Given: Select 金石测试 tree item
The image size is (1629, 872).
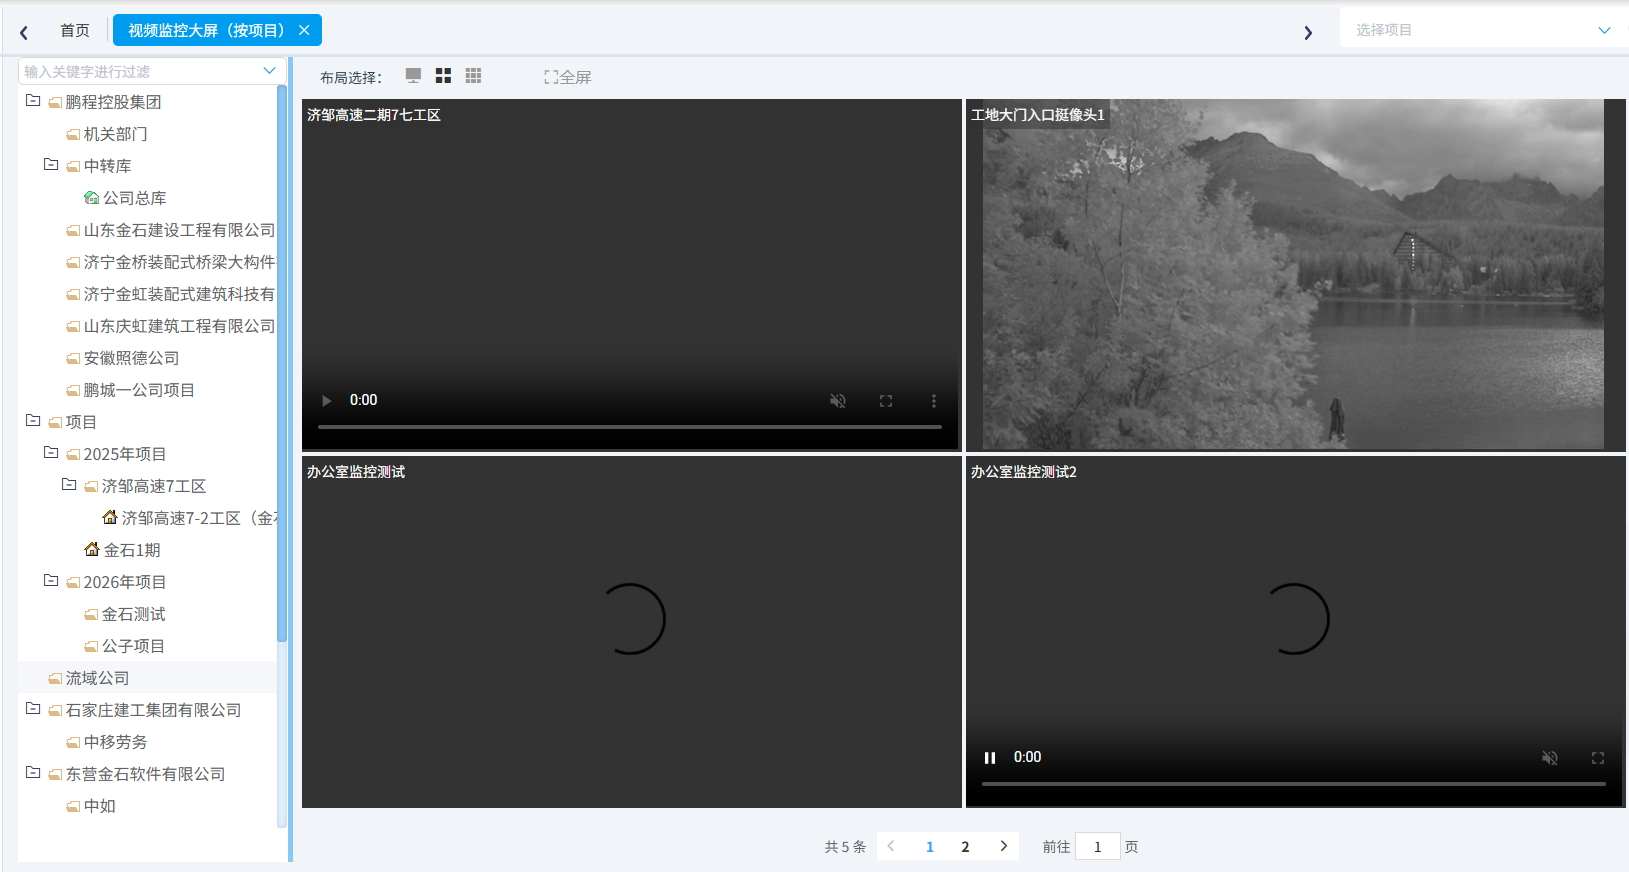Looking at the screenshot, I should click(x=133, y=614).
